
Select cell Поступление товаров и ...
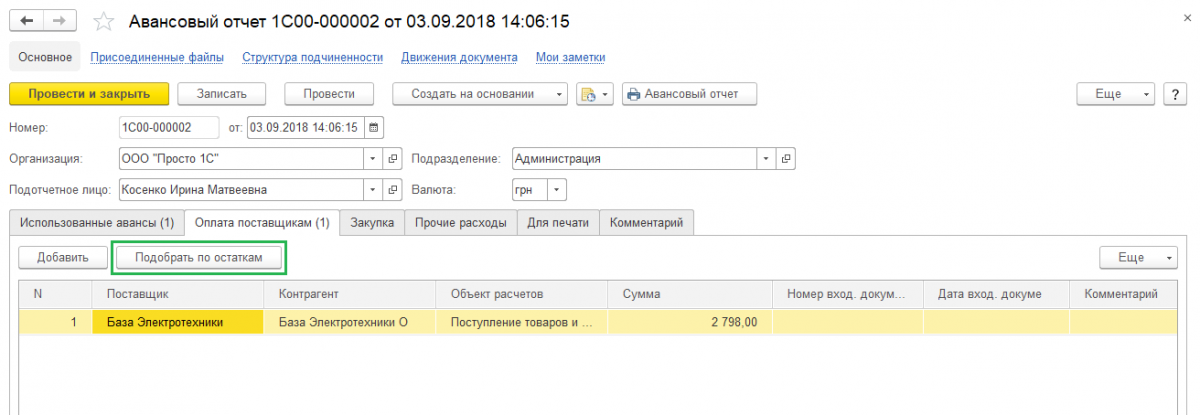coord(522,322)
